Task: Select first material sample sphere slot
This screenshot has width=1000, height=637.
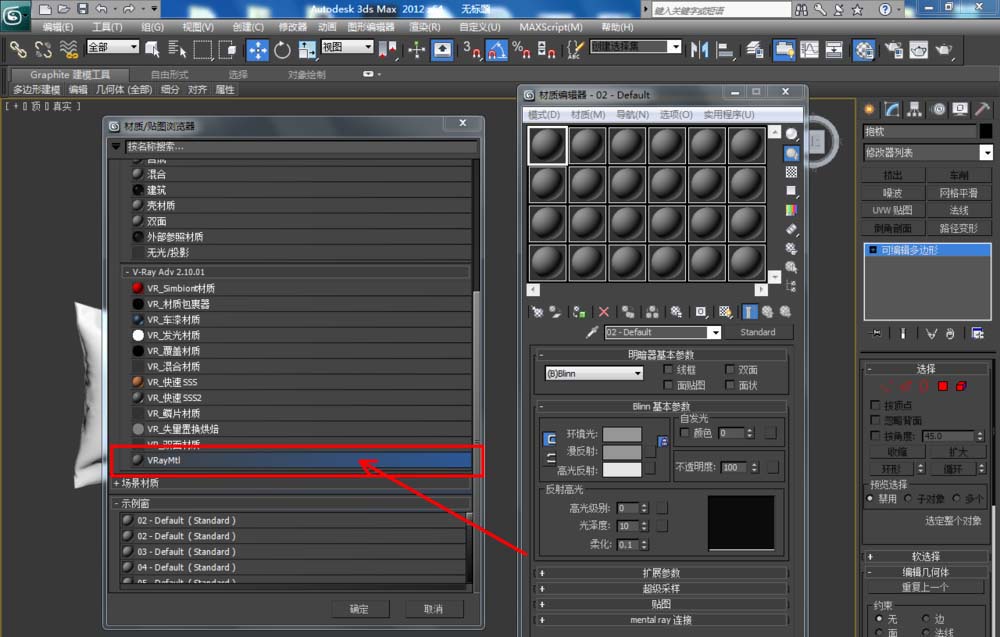Action: [547, 145]
